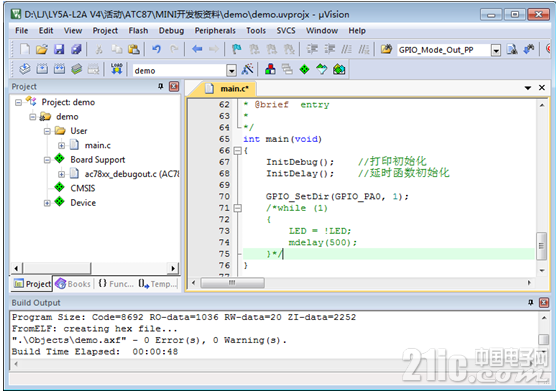
Task: Open the editor tab list dropdown arrow
Action: 528,88
